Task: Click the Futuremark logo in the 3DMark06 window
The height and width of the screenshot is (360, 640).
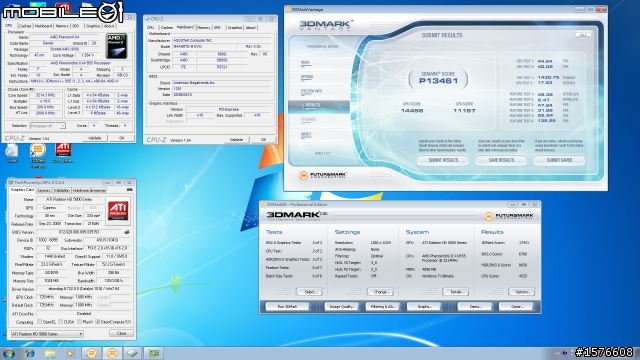Action: tap(509, 216)
